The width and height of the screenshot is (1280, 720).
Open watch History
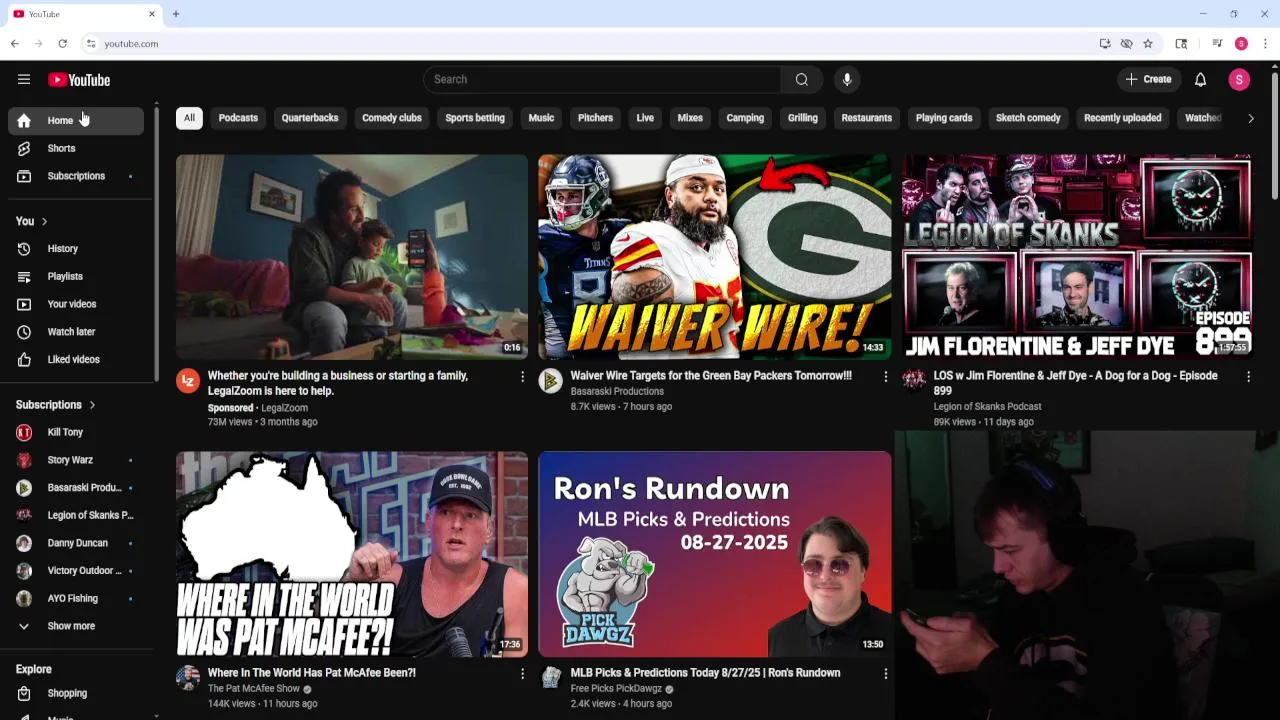click(x=76, y=249)
